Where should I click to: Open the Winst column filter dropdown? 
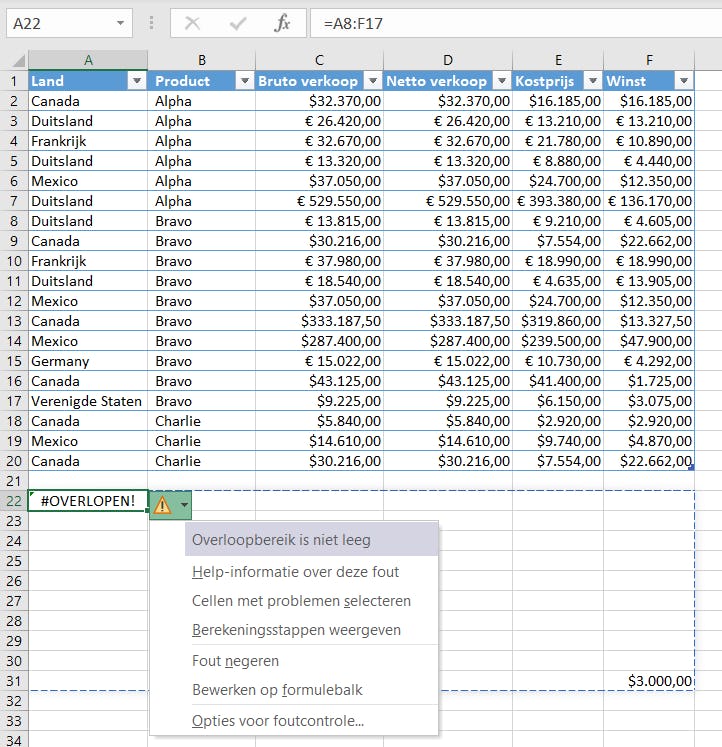[x=684, y=81]
